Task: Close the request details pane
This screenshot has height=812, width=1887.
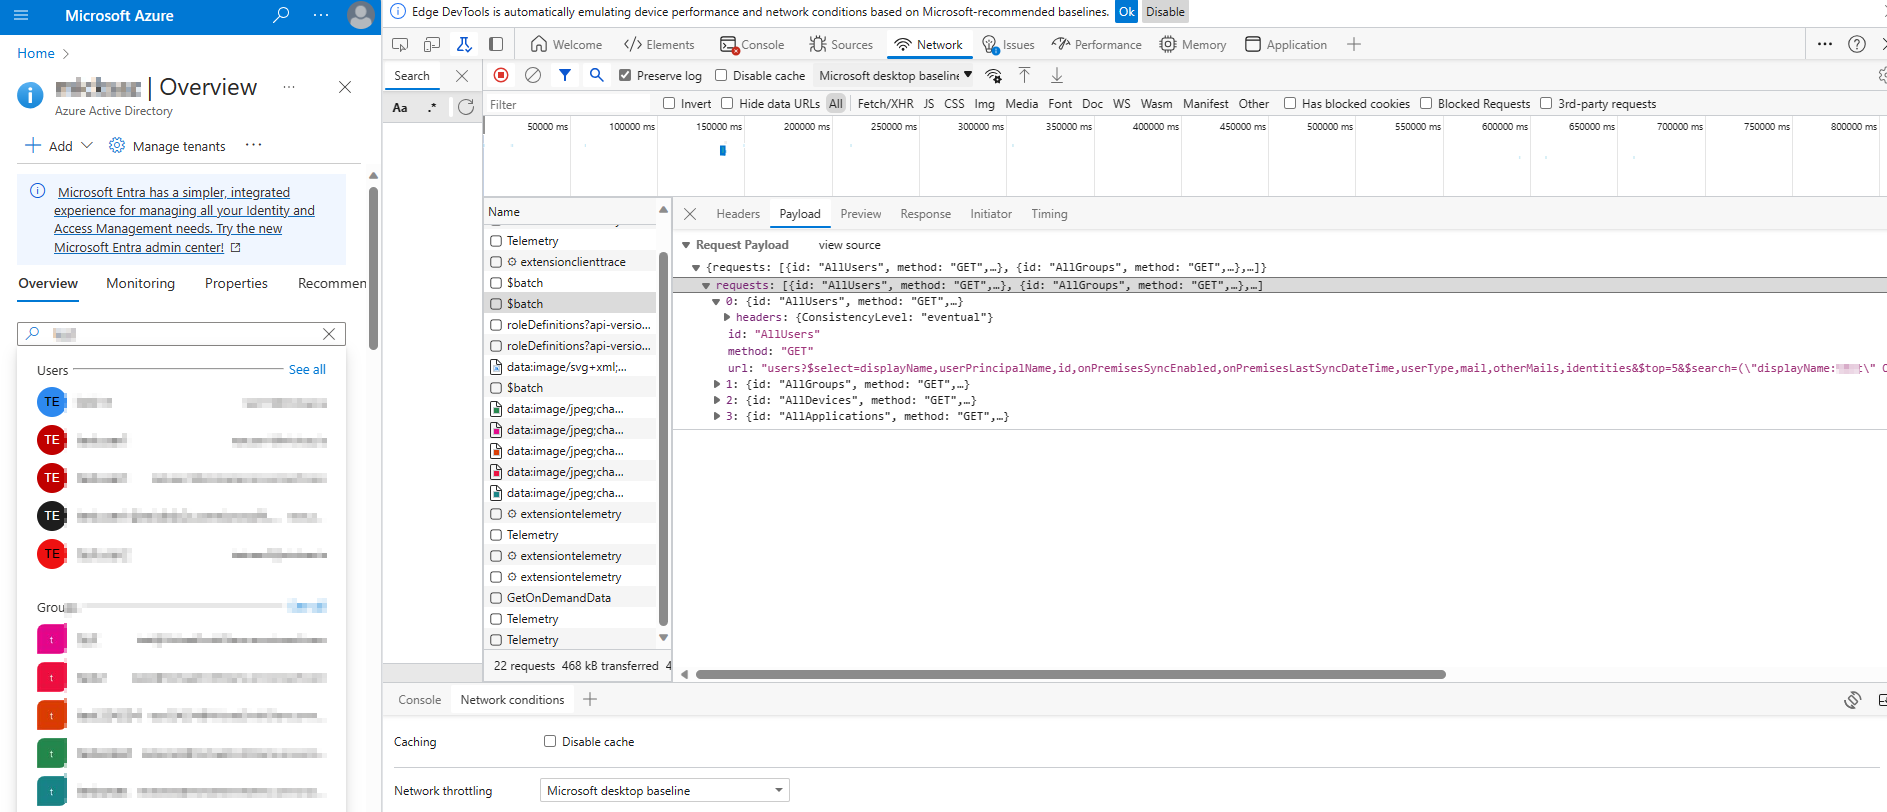Action: click(690, 214)
